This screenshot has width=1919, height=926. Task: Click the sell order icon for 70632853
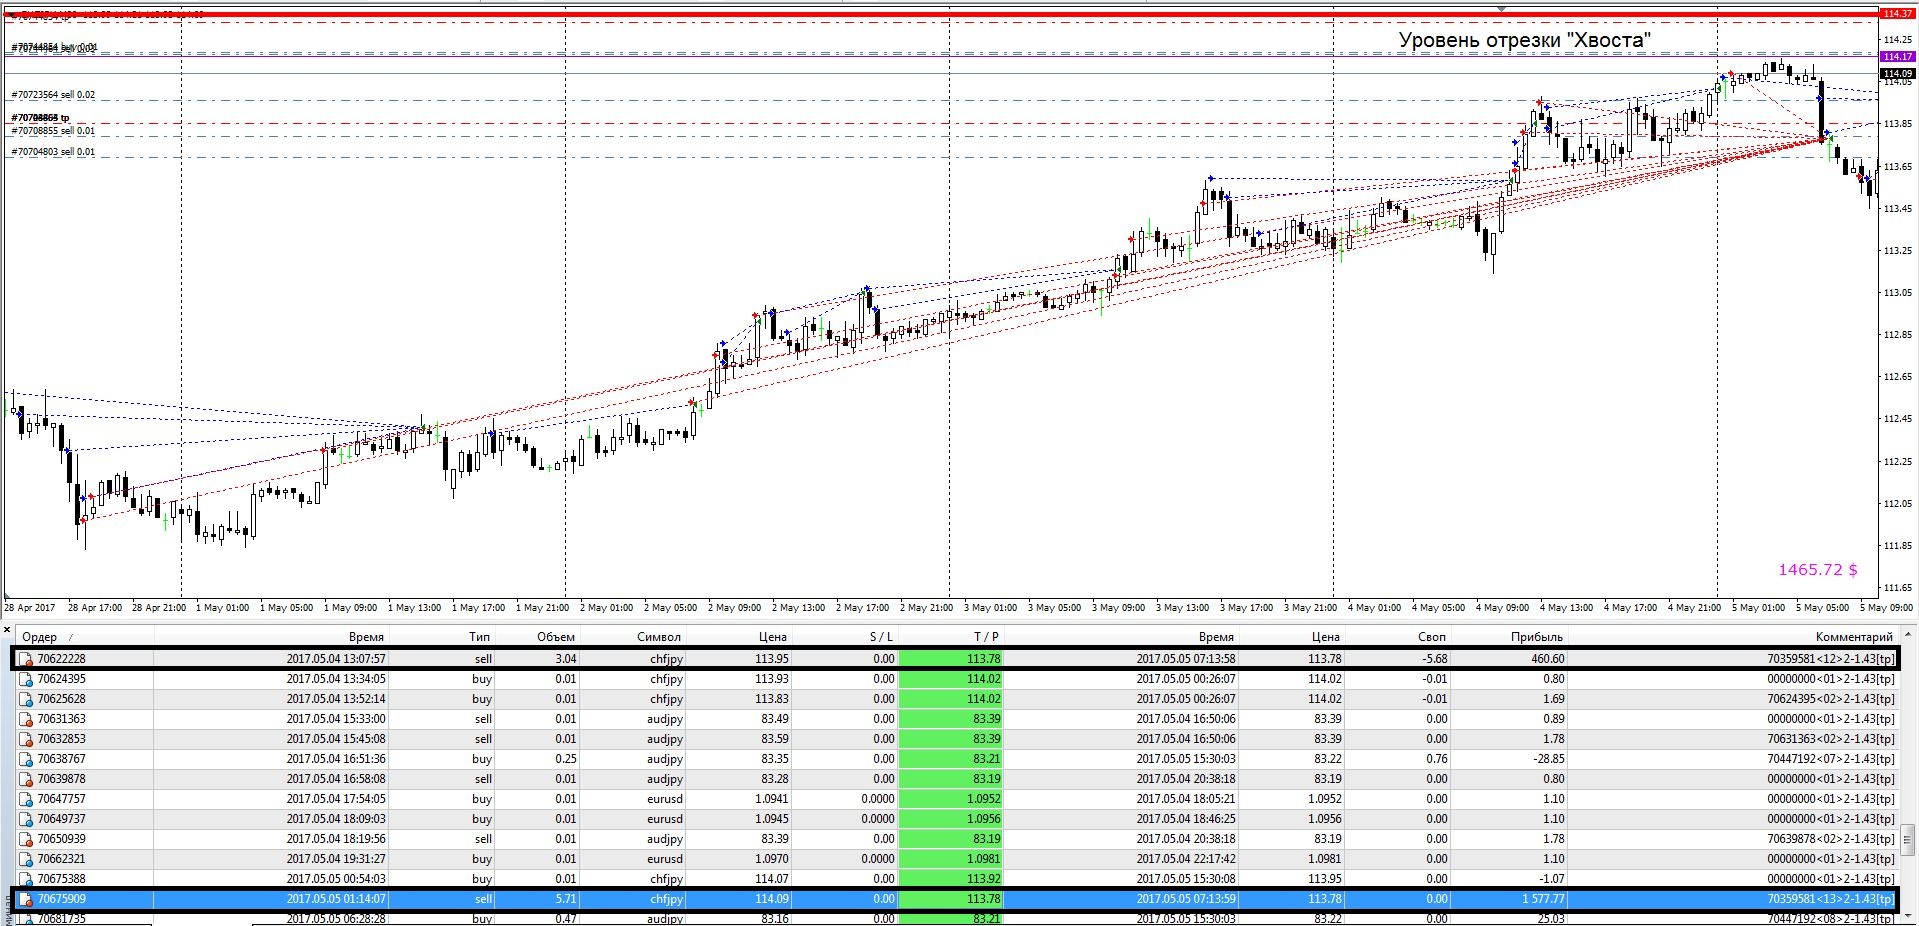coord(26,739)
